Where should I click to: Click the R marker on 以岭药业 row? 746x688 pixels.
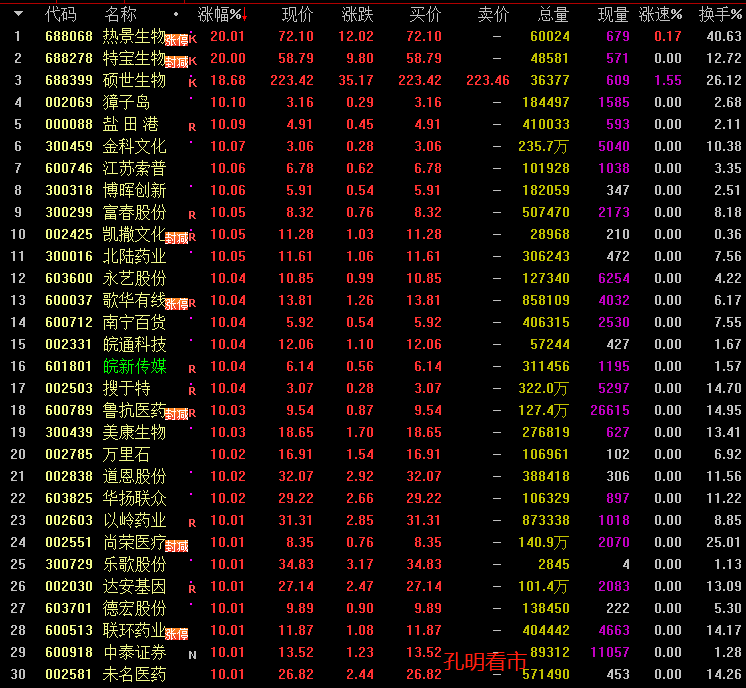[x=192, y=523]
